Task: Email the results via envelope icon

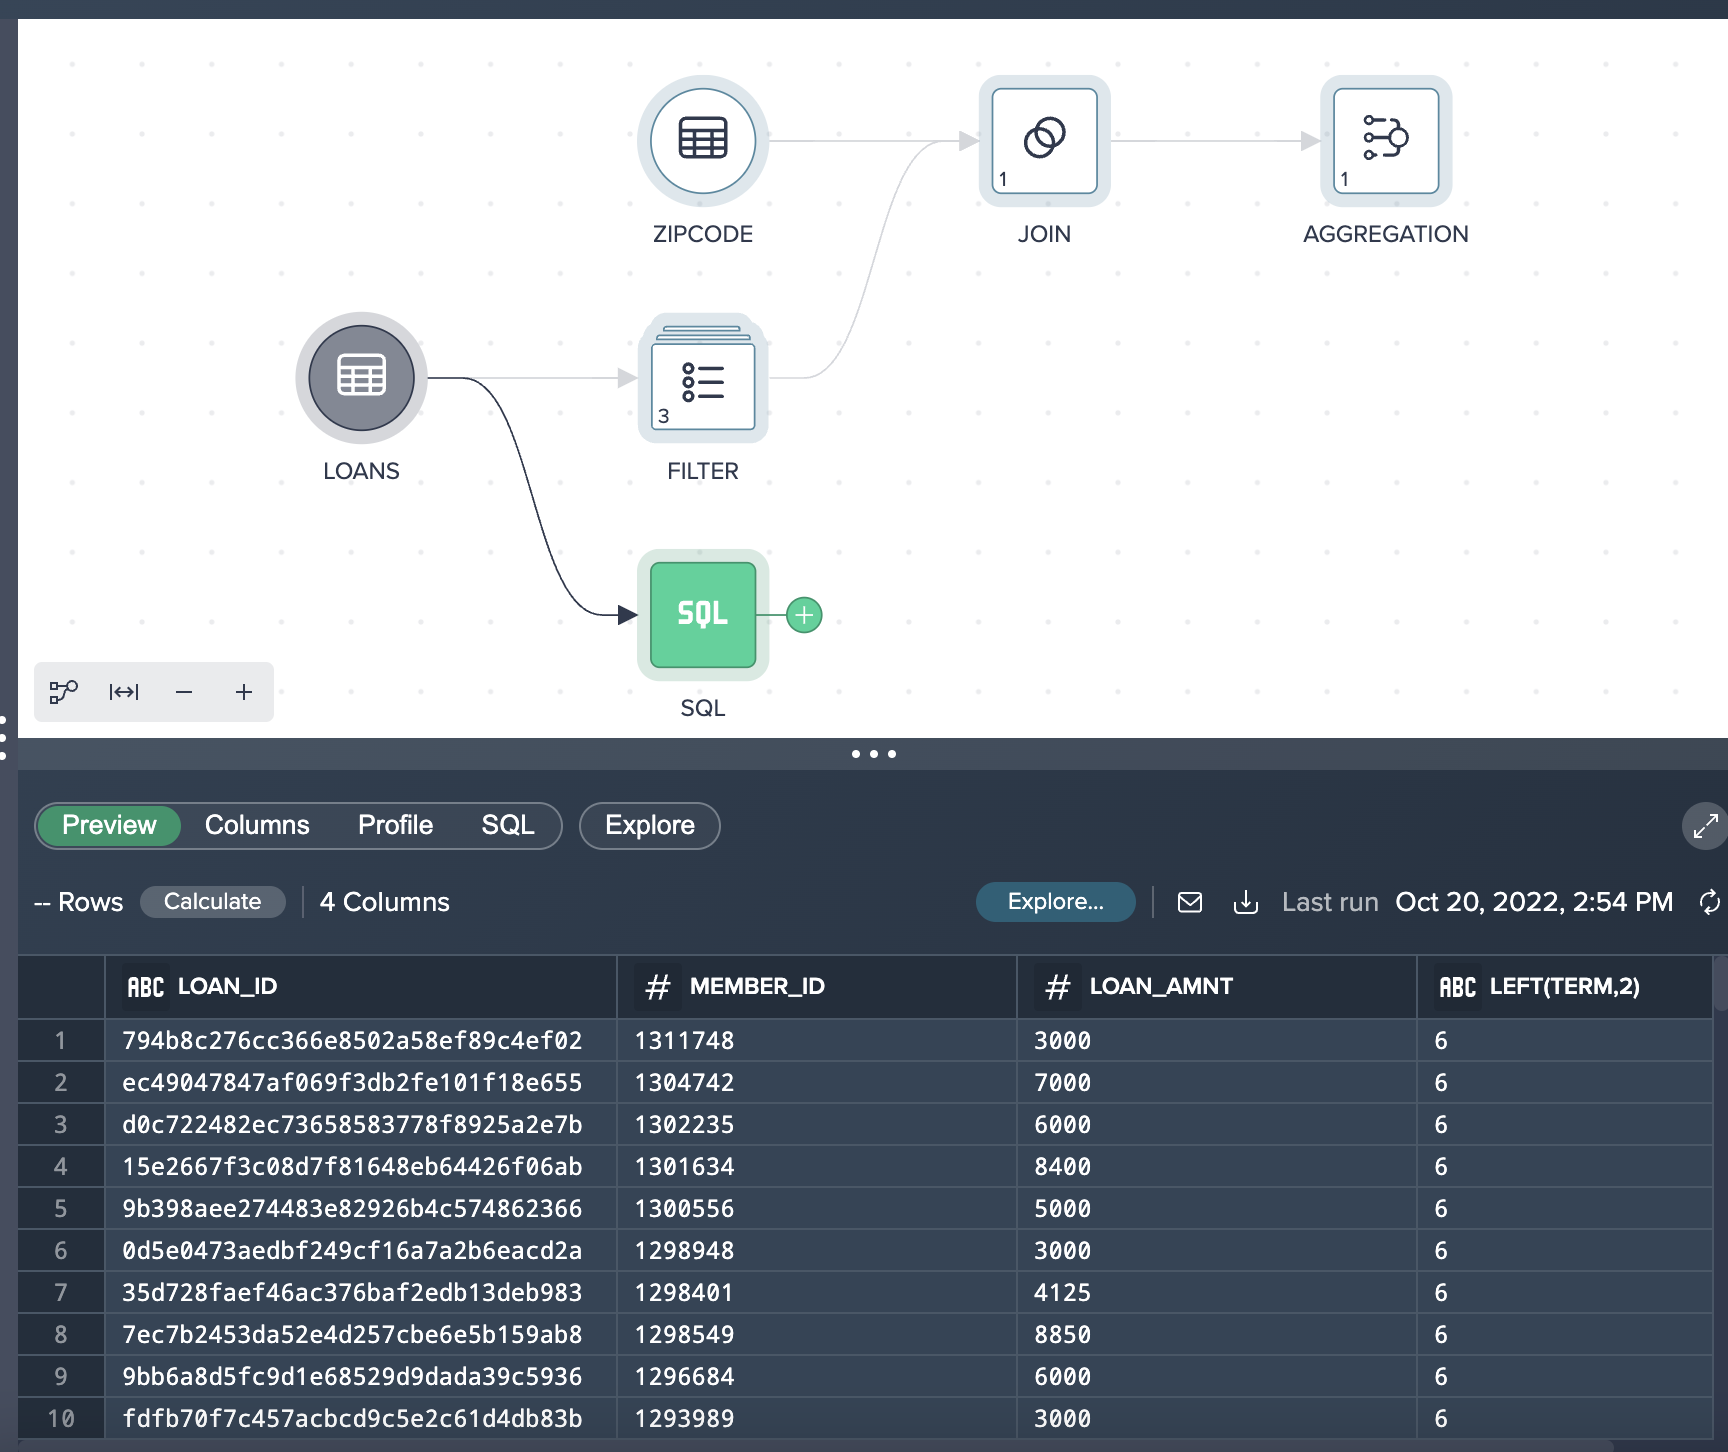Action: (x=1190, y=902)
